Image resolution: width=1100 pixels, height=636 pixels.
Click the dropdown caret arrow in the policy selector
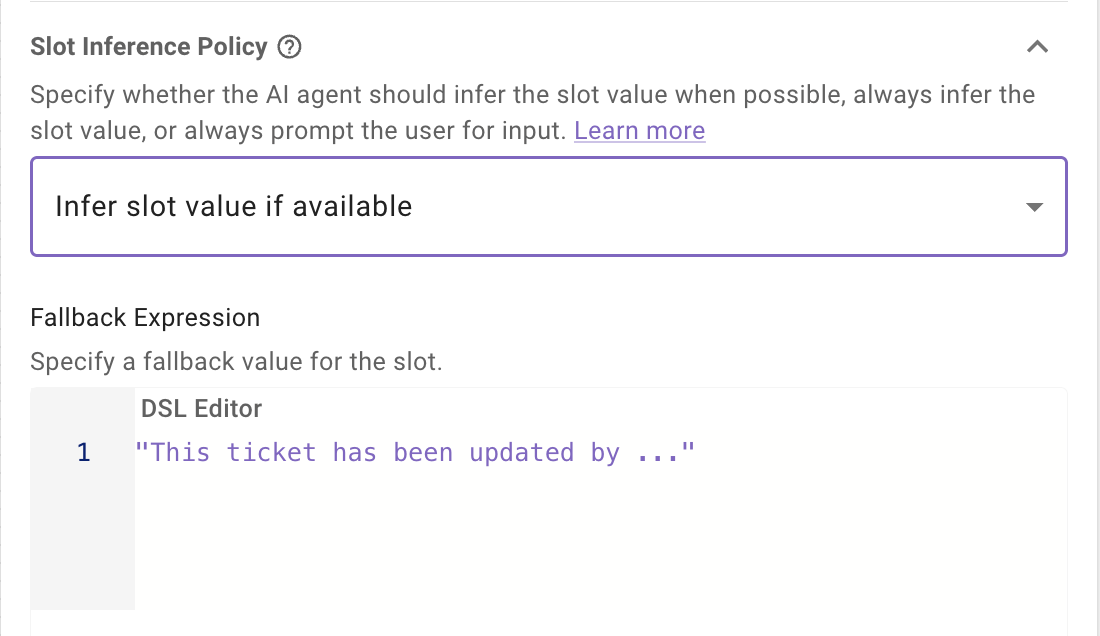[x=1034, y=207]
